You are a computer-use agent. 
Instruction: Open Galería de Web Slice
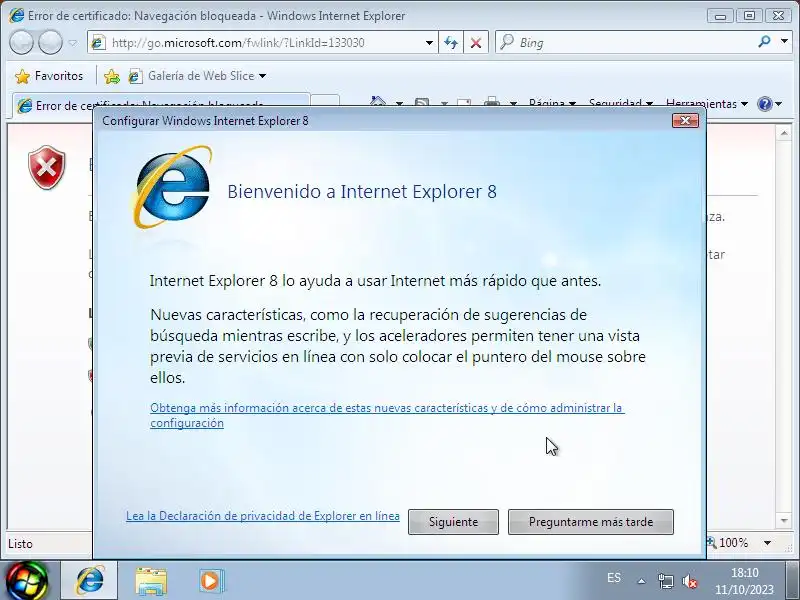click(200, 76)
